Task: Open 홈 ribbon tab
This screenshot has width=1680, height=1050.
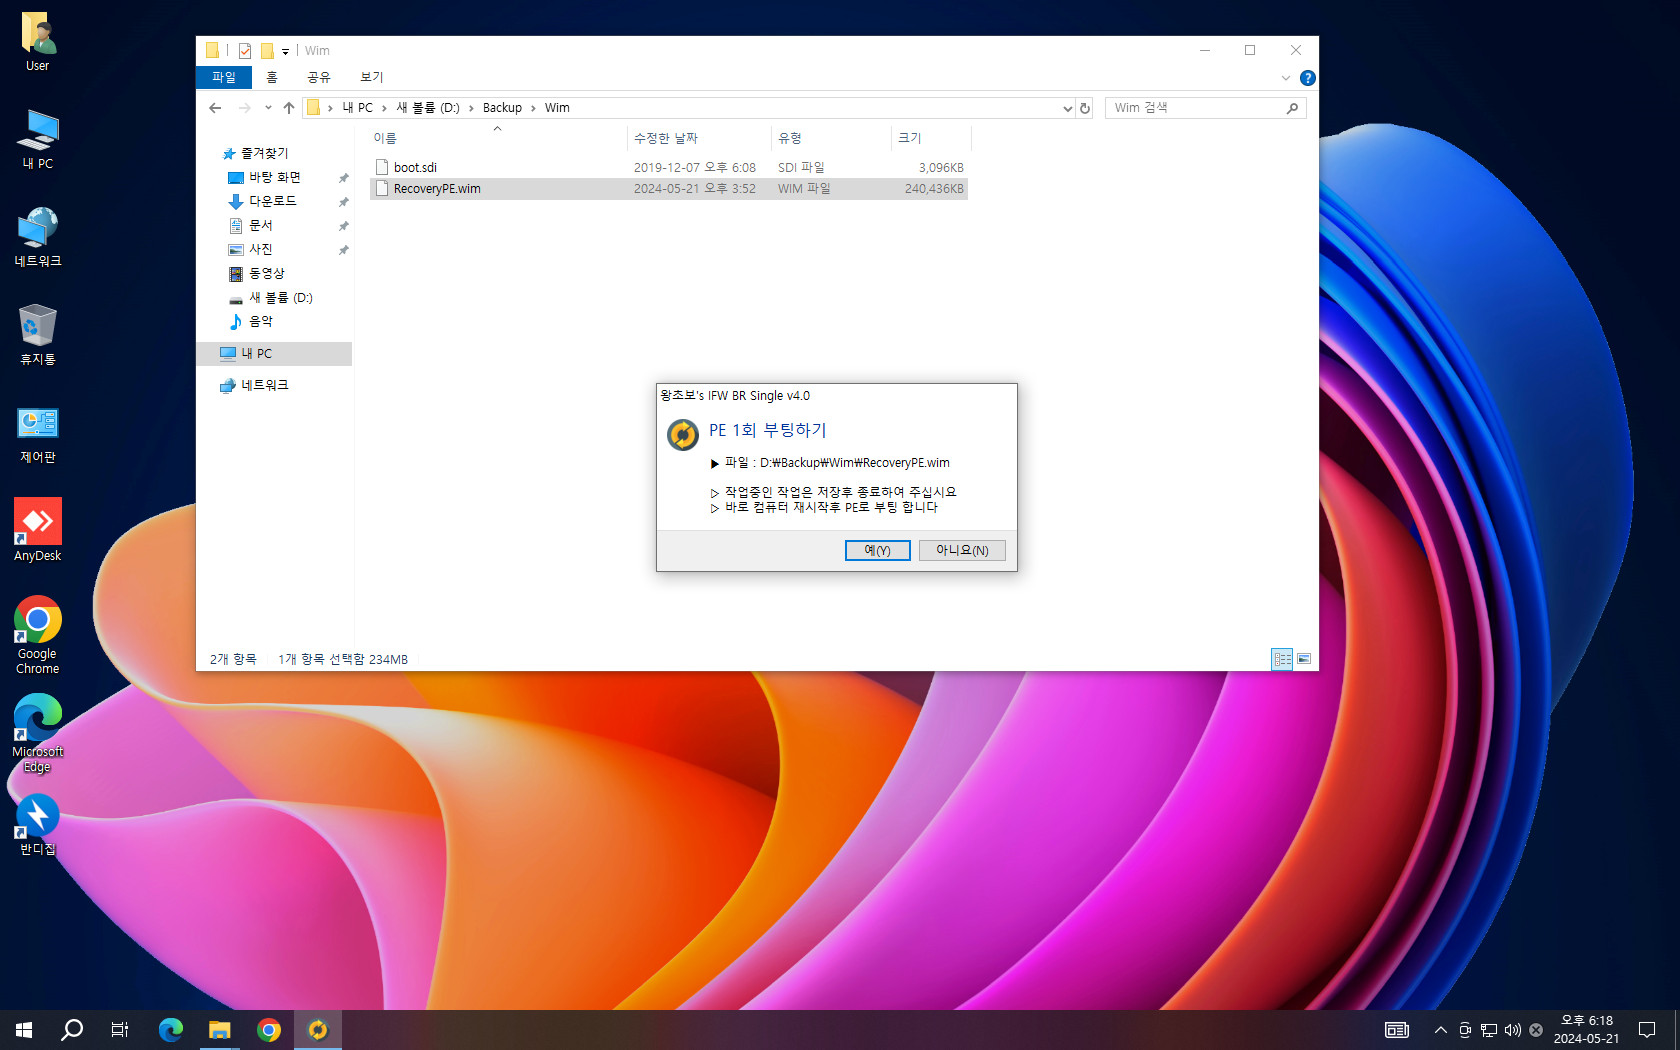Action: coord(272,78)
